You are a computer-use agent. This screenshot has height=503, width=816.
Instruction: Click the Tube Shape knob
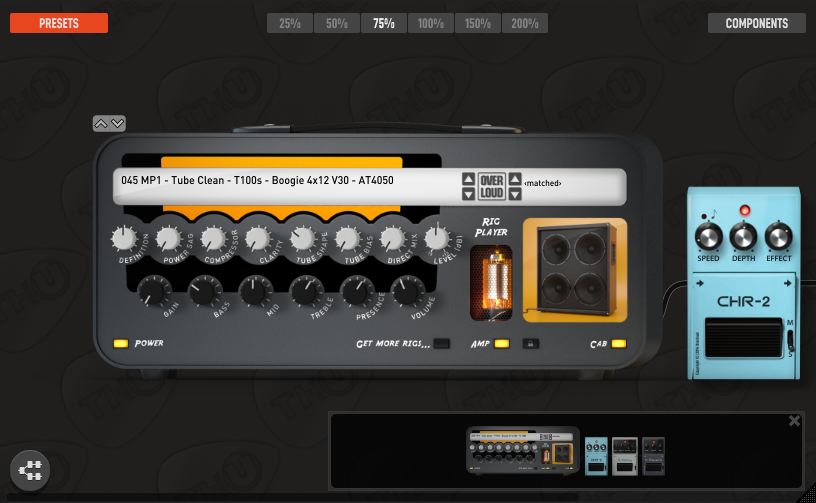[x=302, y=239]
